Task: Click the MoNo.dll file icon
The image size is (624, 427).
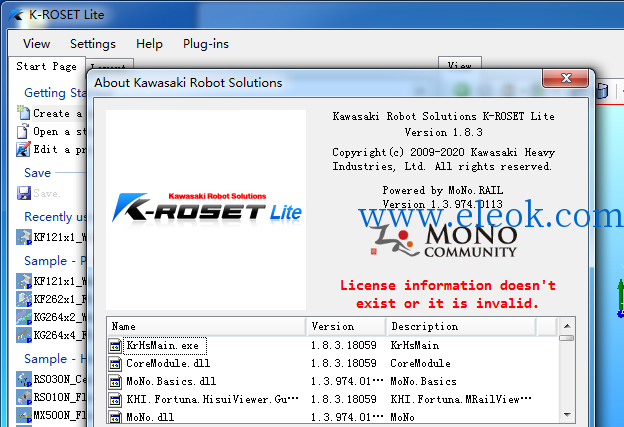Action: [x=115, y=417]
